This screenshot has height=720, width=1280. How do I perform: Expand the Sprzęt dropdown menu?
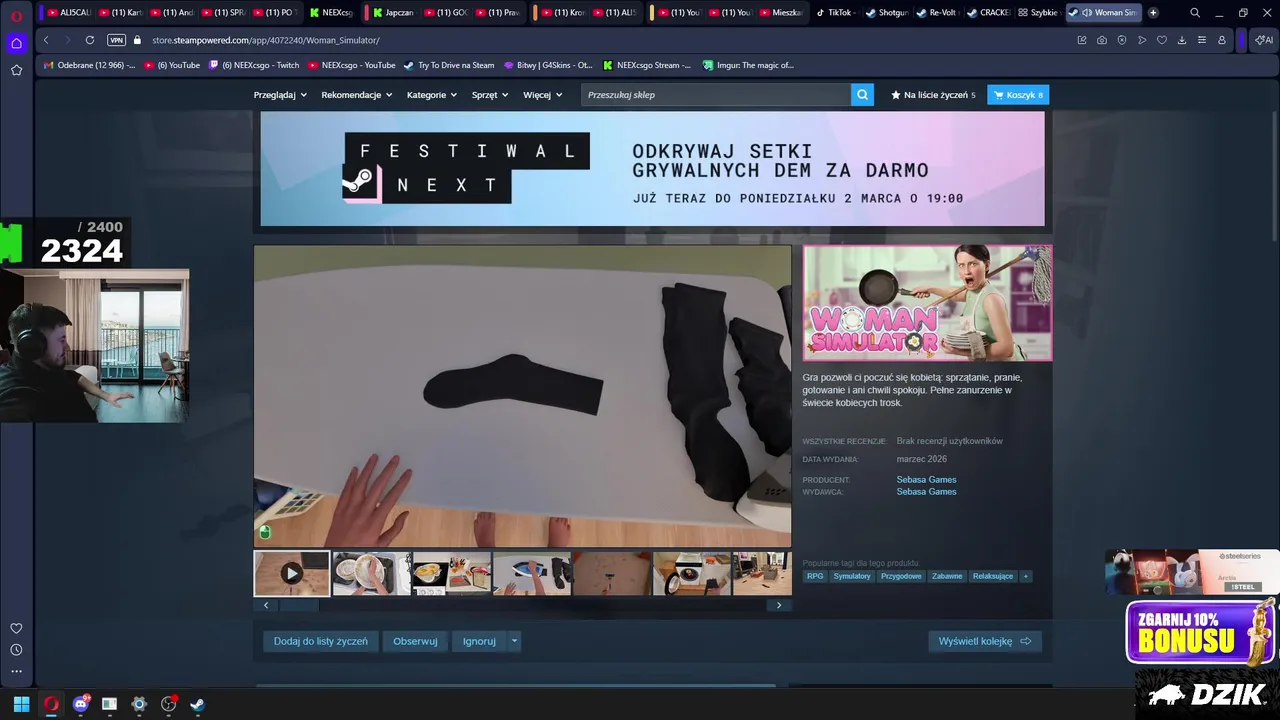pyautogui.click(x=490, y=95)
